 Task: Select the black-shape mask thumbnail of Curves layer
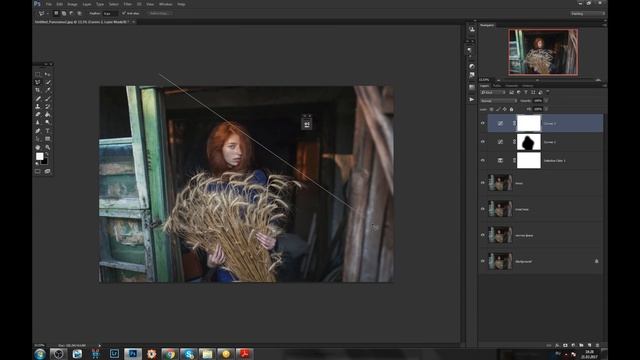tap(529, 142)
